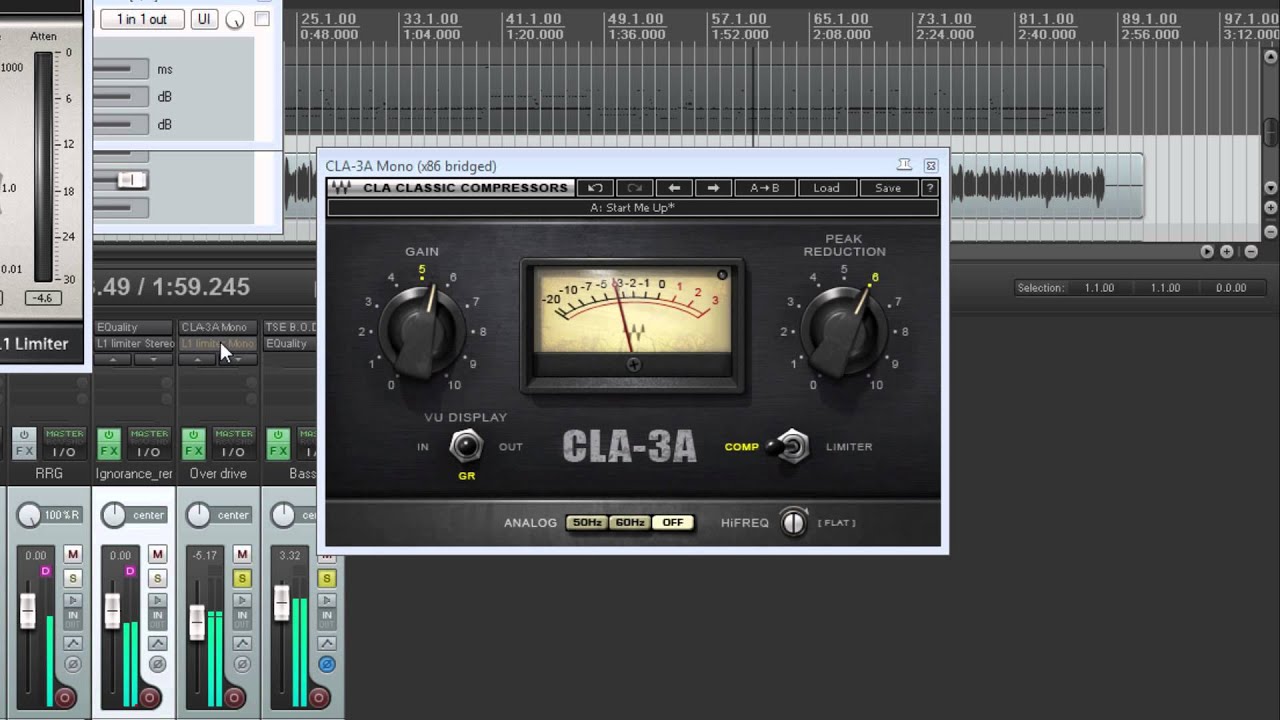Solo the RRG track

pos(73,578)
